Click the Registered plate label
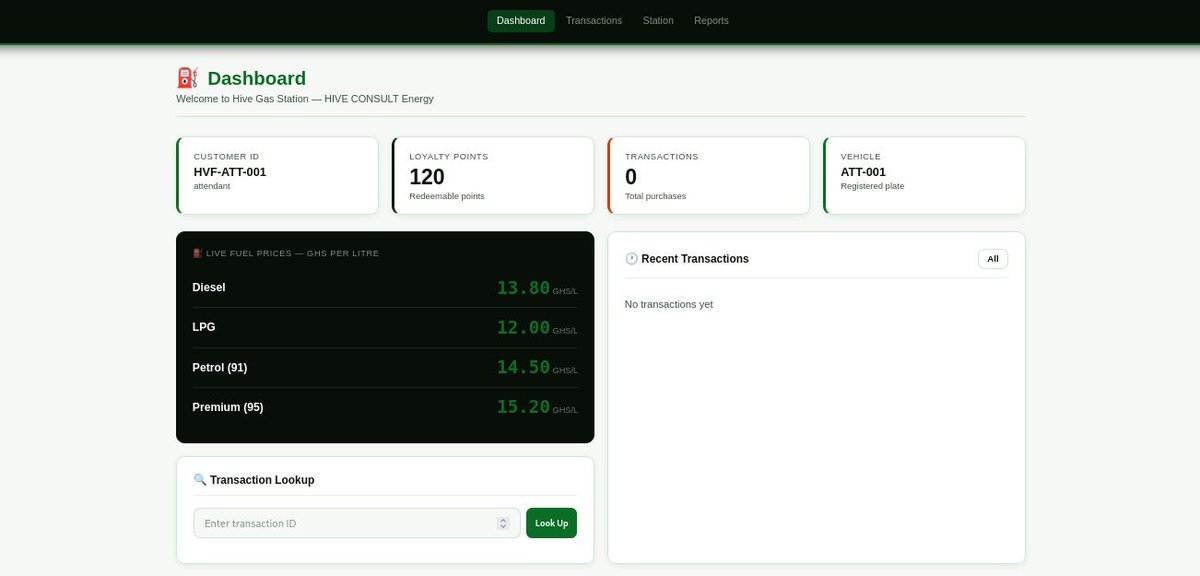This screenshot has width=1200, height=576. (872, 186)
